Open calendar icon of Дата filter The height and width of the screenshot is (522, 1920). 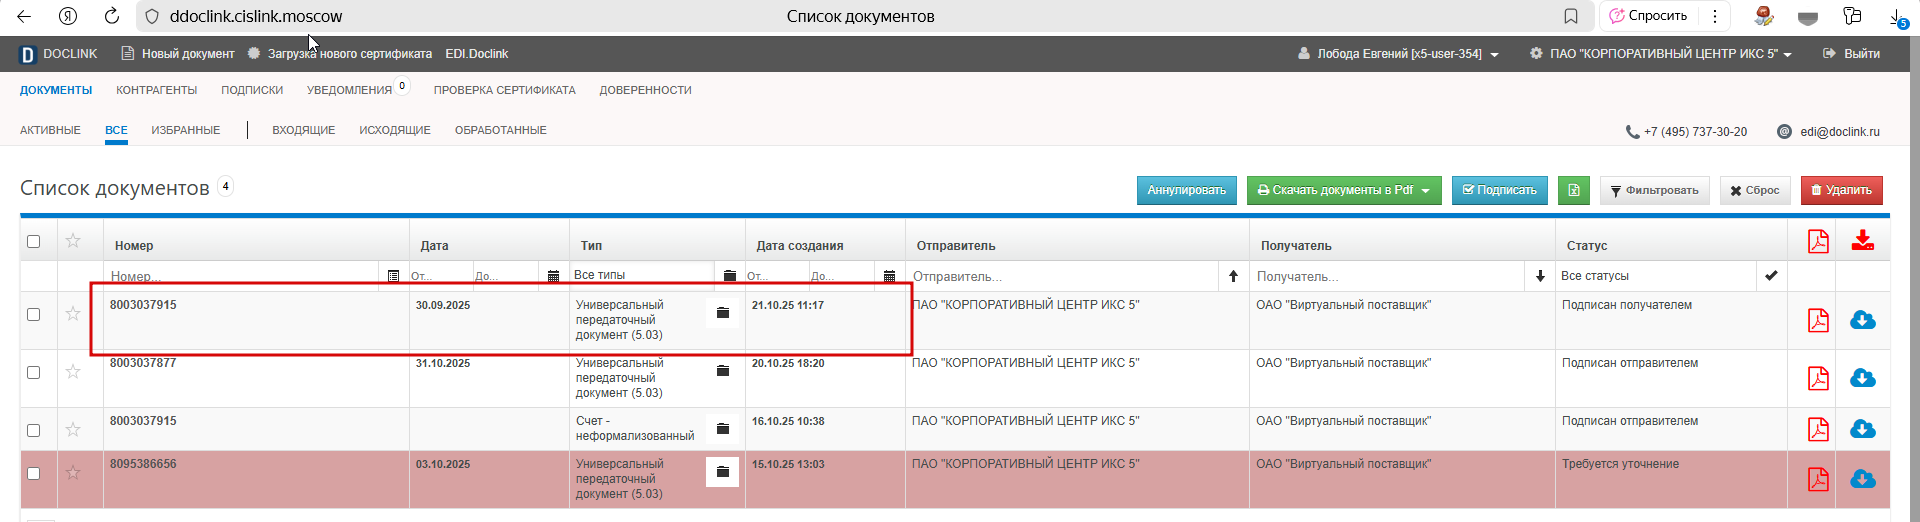(553, 276)
